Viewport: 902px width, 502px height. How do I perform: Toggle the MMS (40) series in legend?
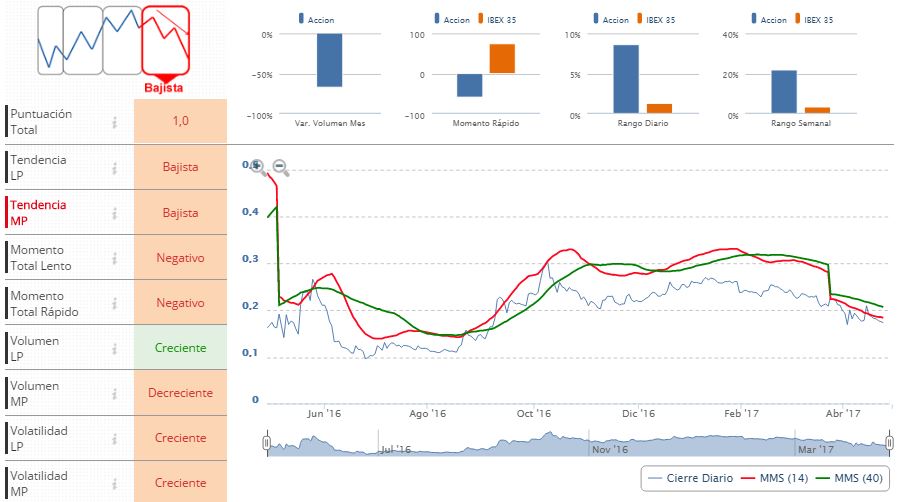click(850, 478)
